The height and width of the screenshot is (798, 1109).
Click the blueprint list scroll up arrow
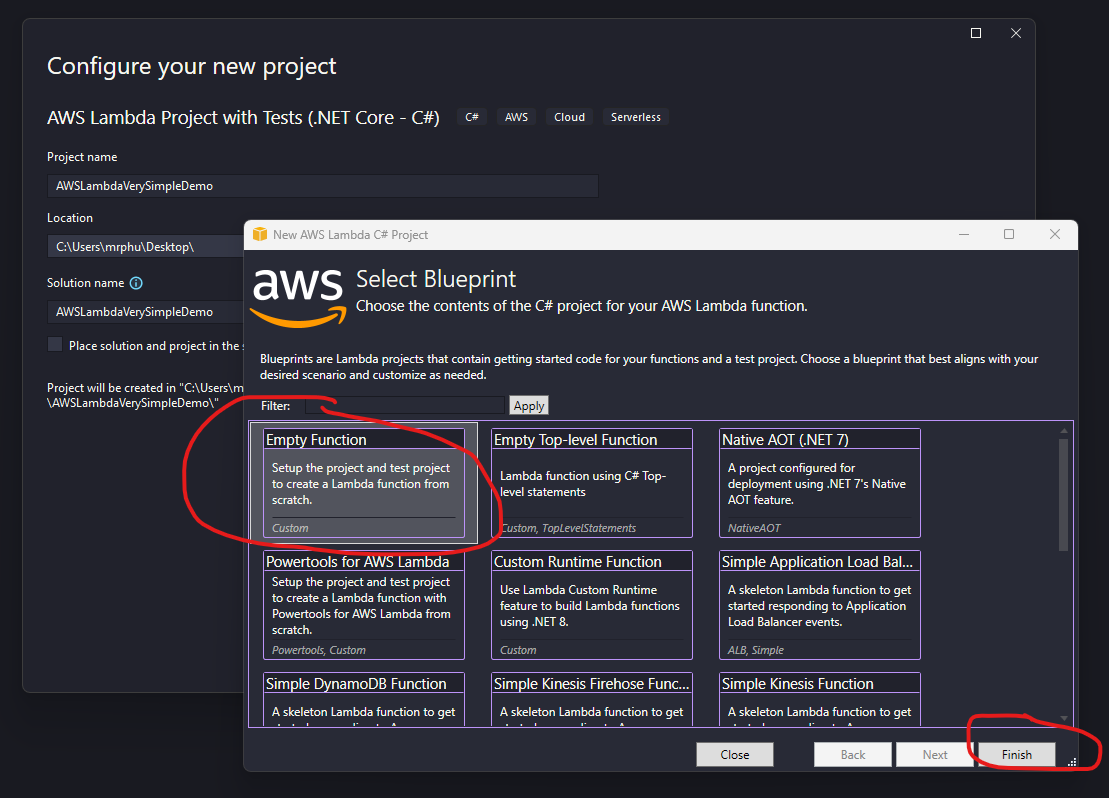point(1064,430)
